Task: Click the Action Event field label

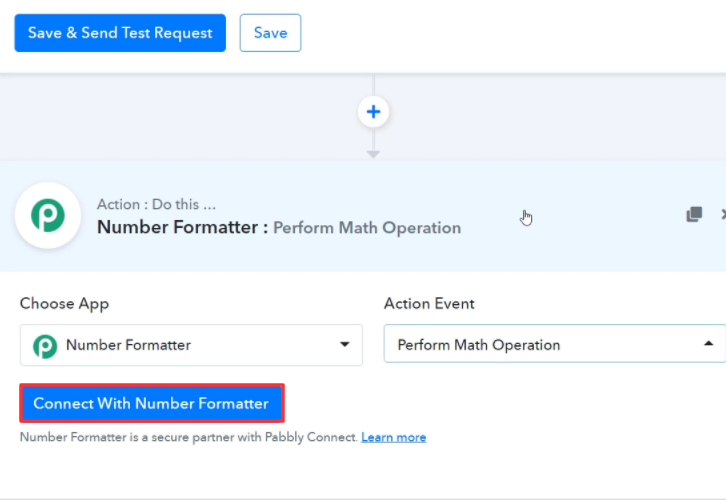Action: click(429, 304)
